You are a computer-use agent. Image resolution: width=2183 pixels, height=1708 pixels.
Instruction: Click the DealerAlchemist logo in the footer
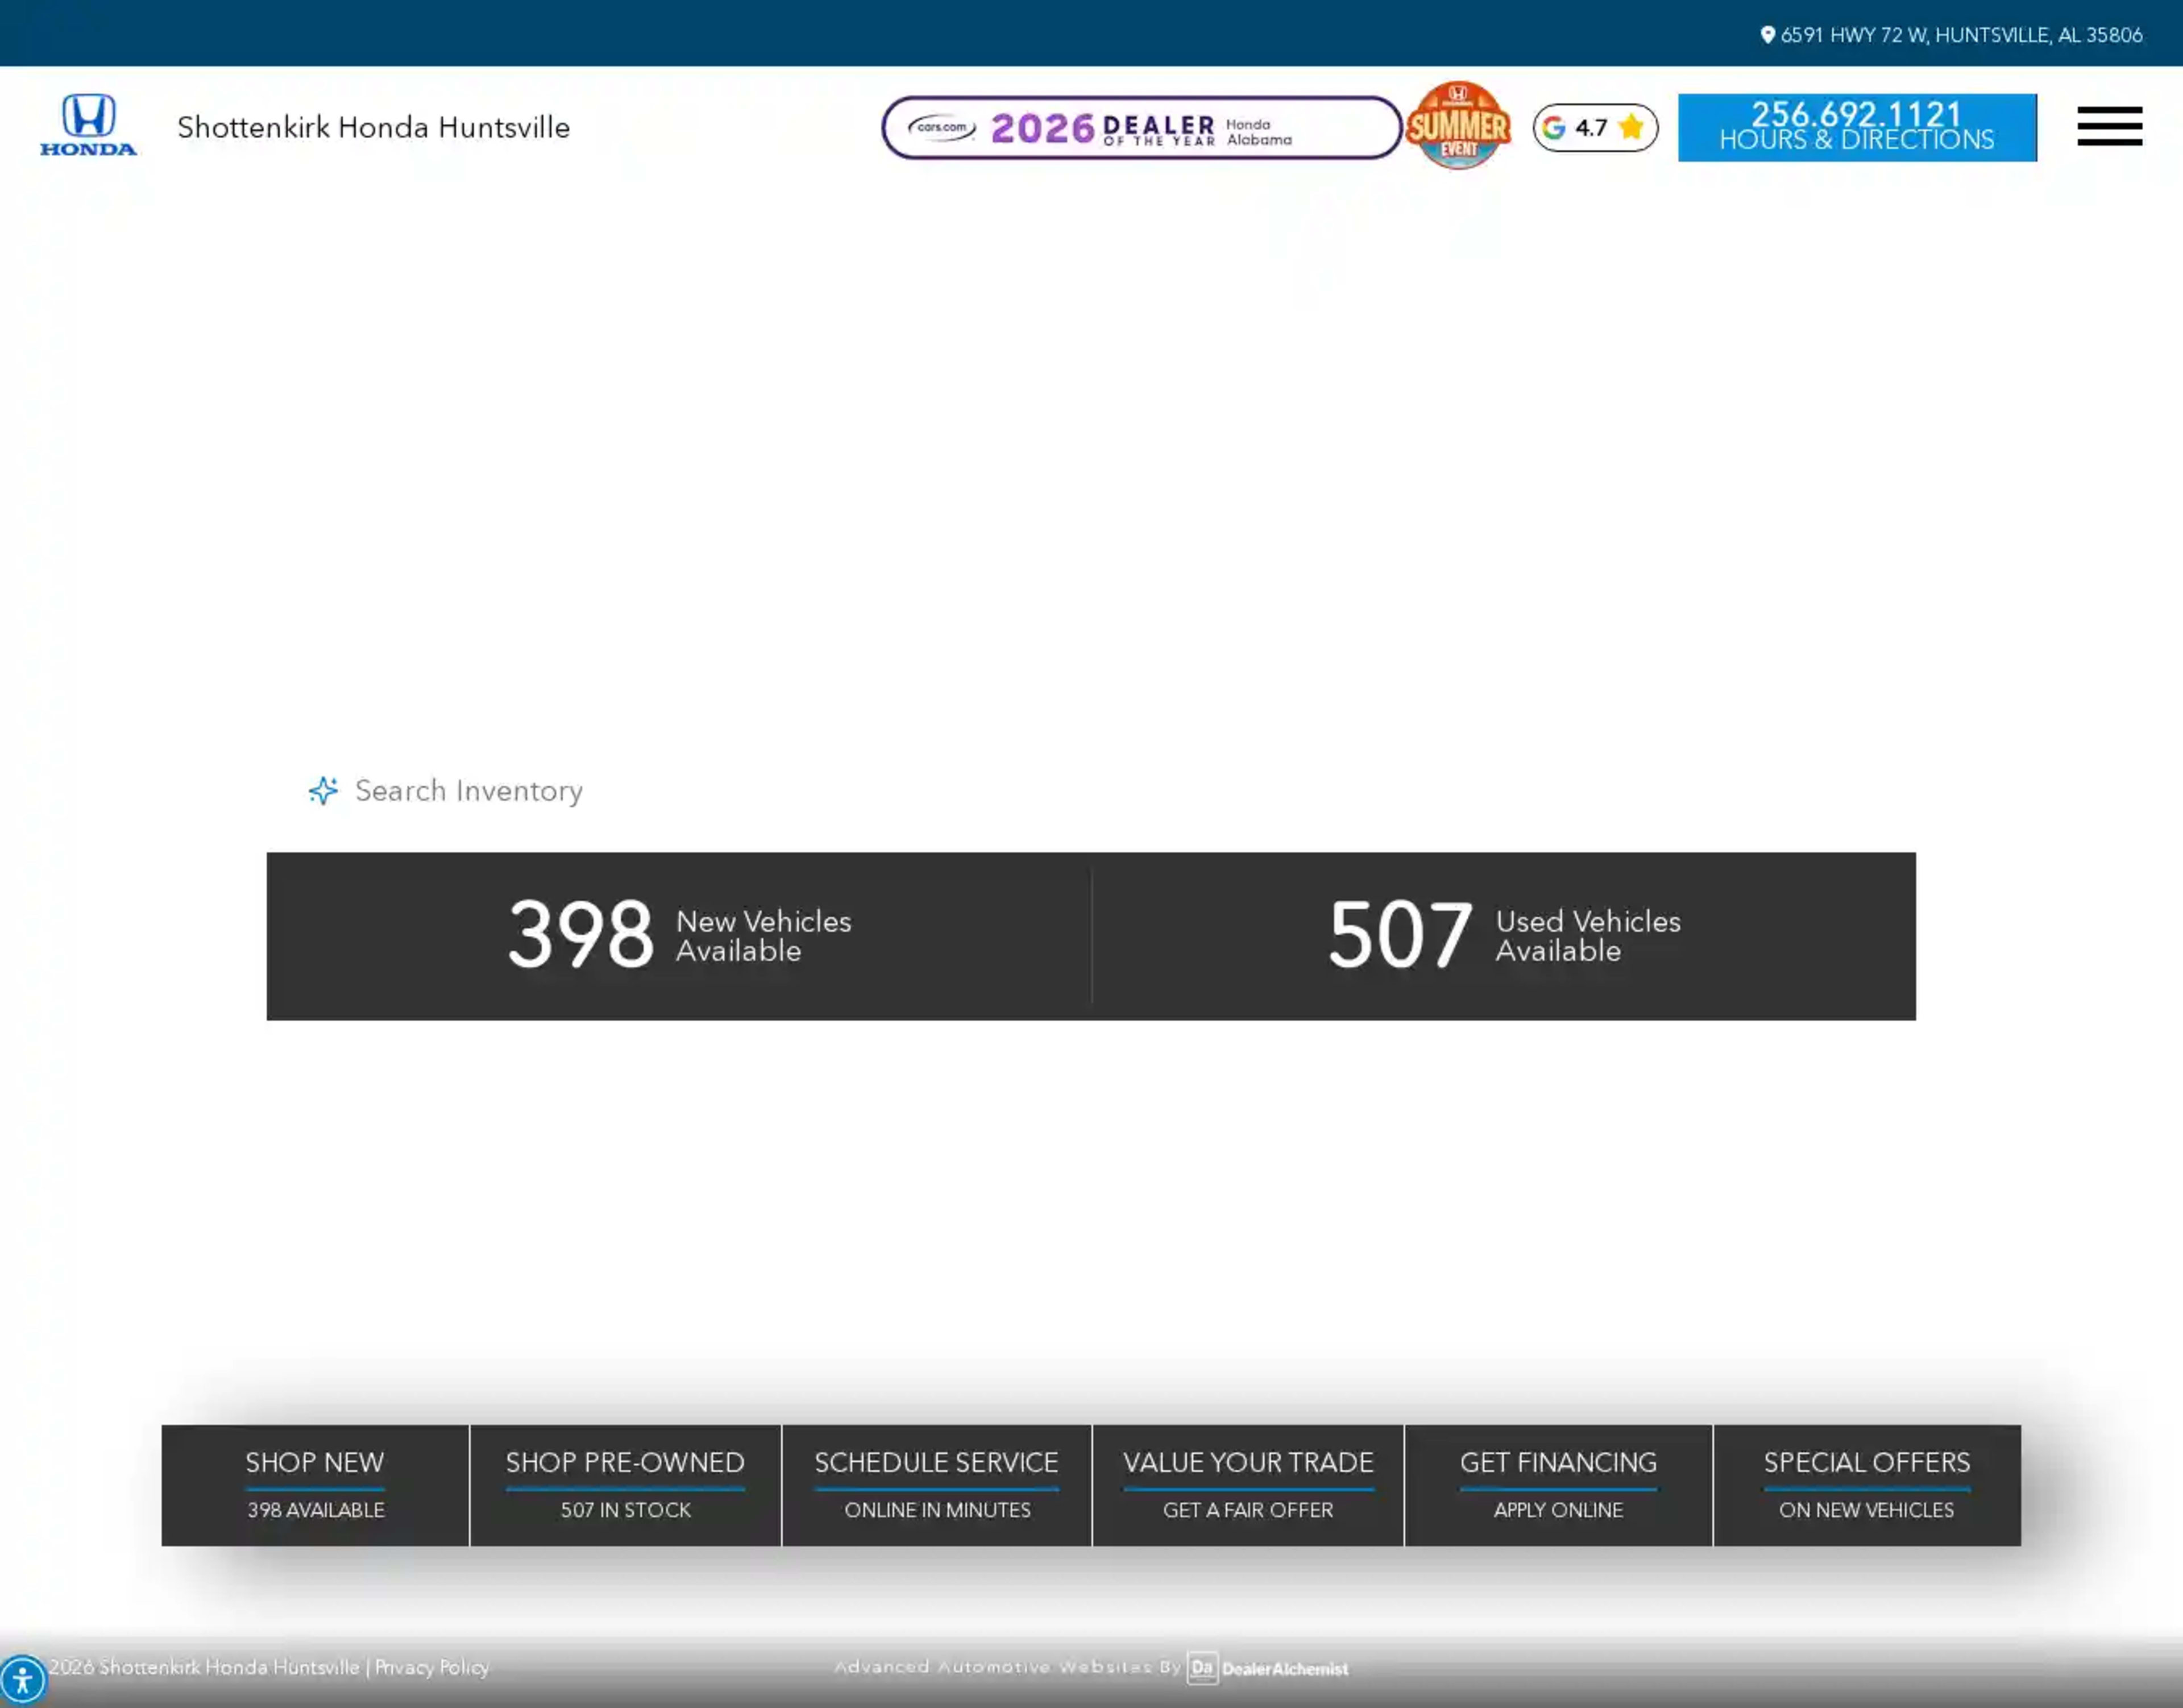point(1267,1668)
